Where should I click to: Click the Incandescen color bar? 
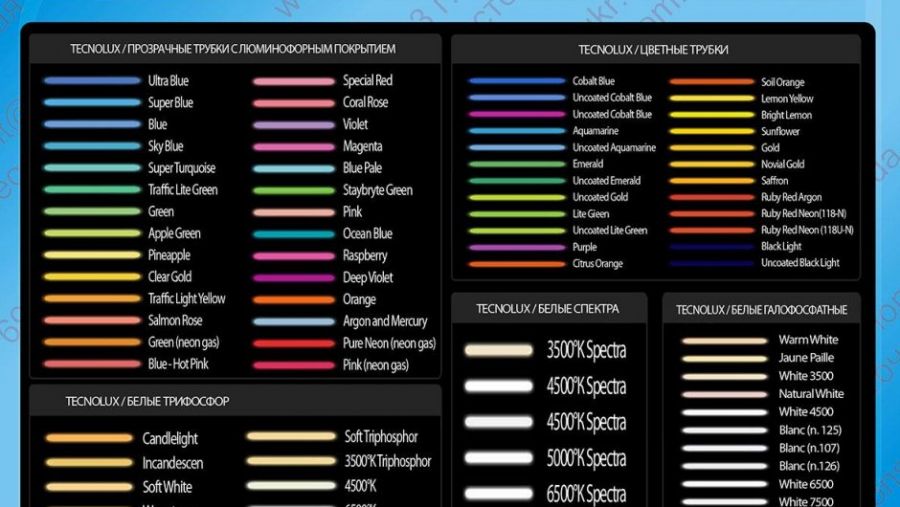pyautogui.click(x=89, y=462)
